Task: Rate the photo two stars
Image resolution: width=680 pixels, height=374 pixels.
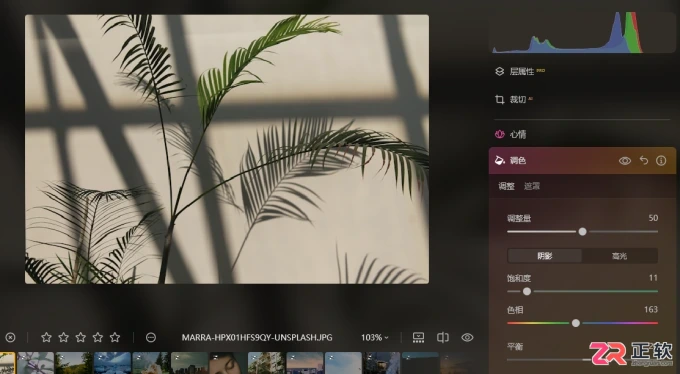Action: (x=64, y=338)
